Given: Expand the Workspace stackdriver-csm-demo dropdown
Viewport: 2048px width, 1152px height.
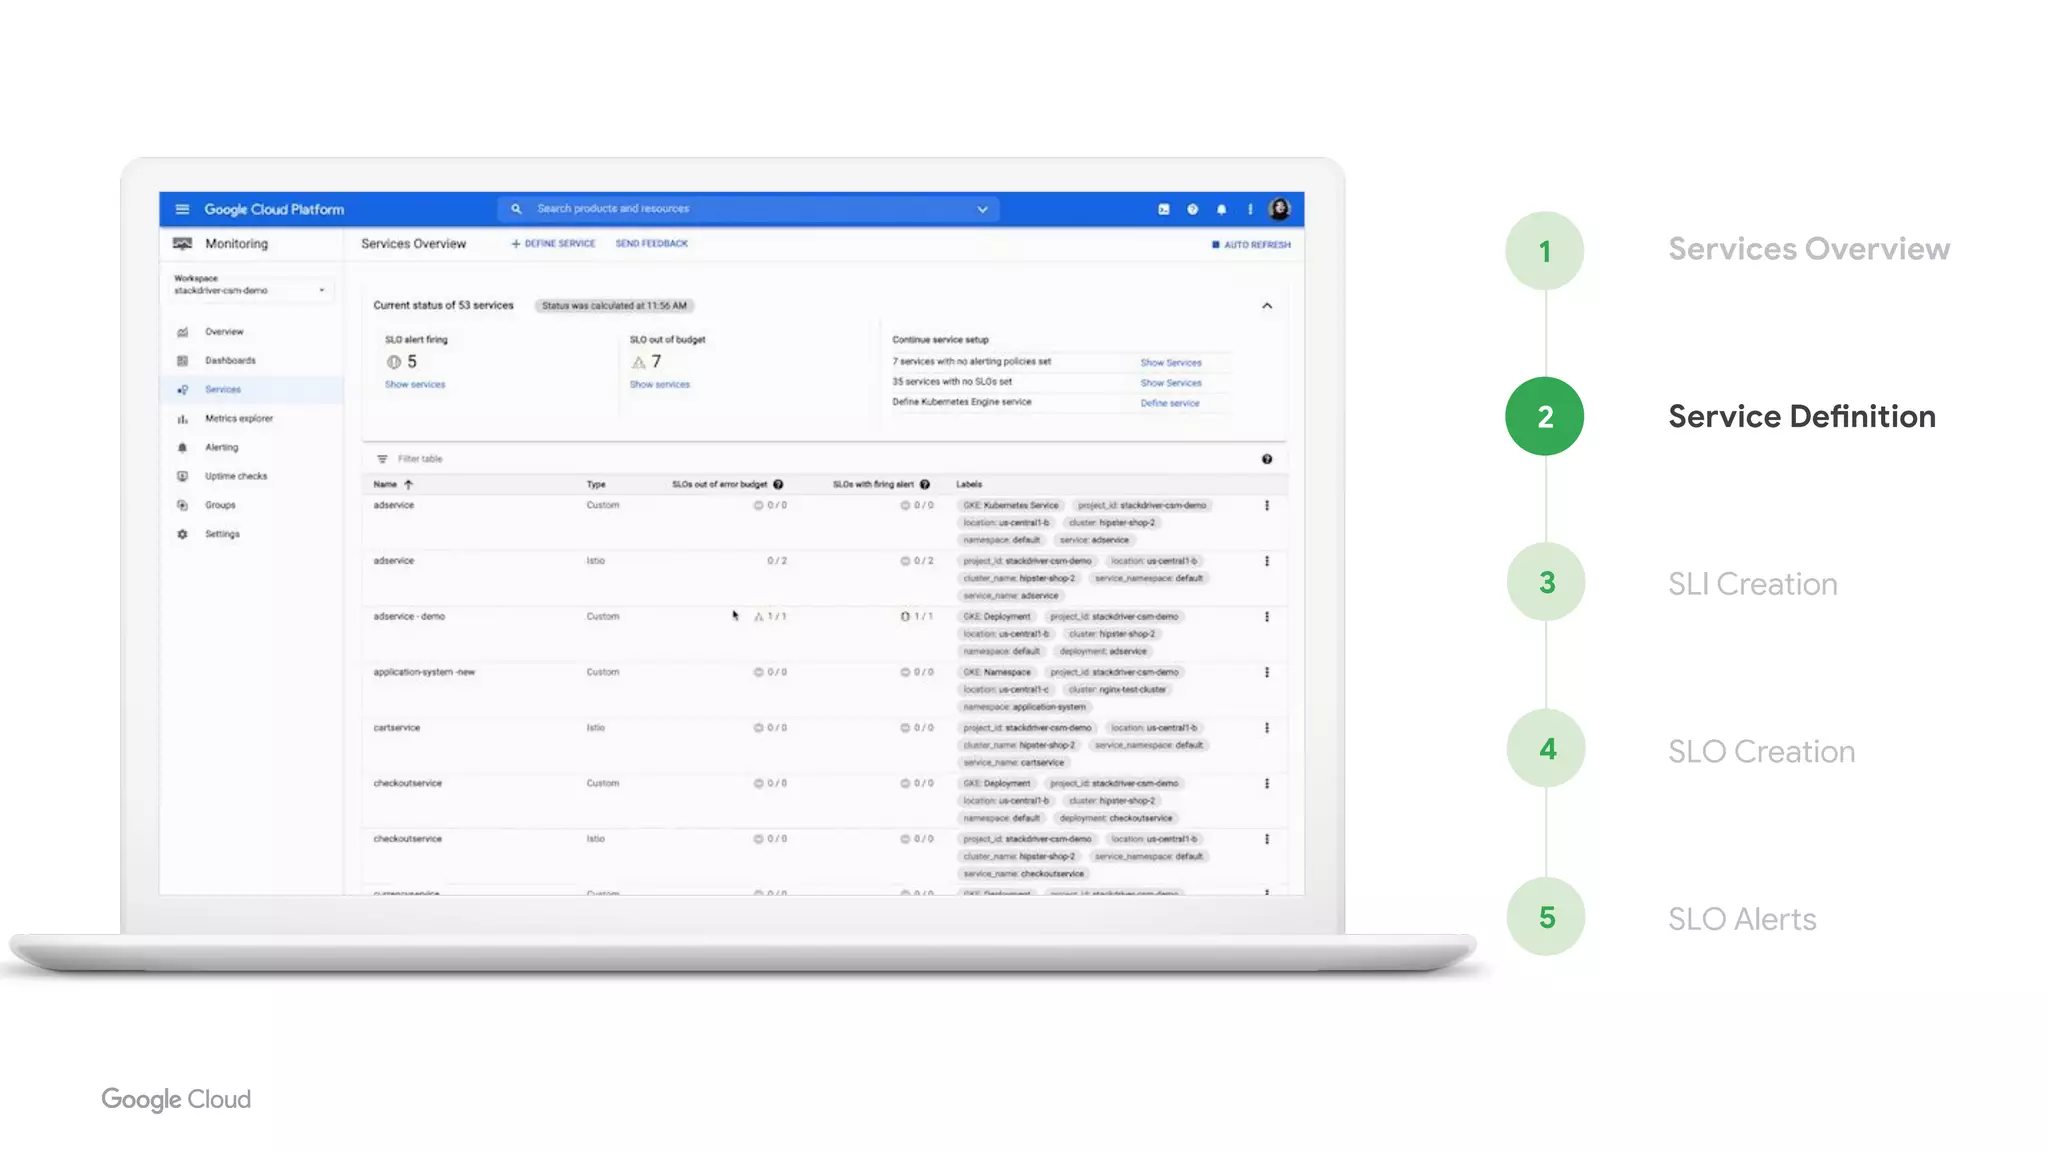Looking at the screenshot, I should point(321,290).
